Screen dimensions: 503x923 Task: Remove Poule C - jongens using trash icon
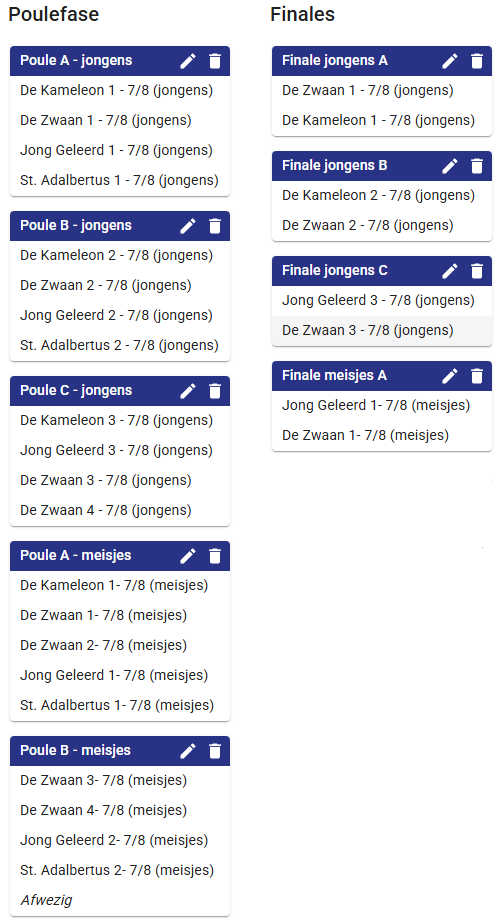[x=215, y=390]
